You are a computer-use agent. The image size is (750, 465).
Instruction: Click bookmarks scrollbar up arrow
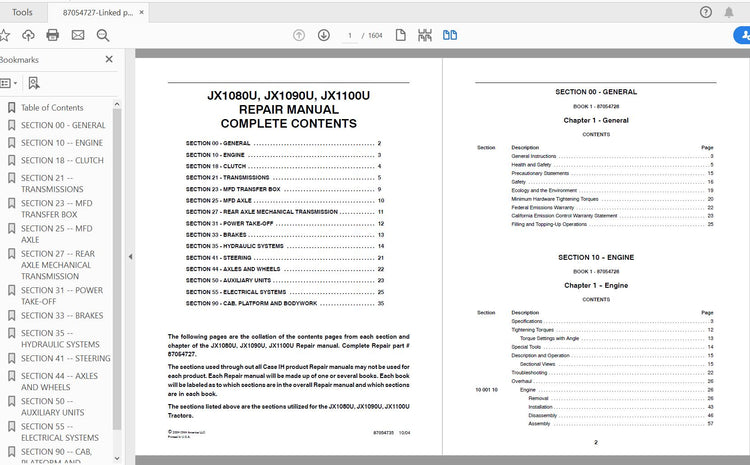tap(117, 104)
